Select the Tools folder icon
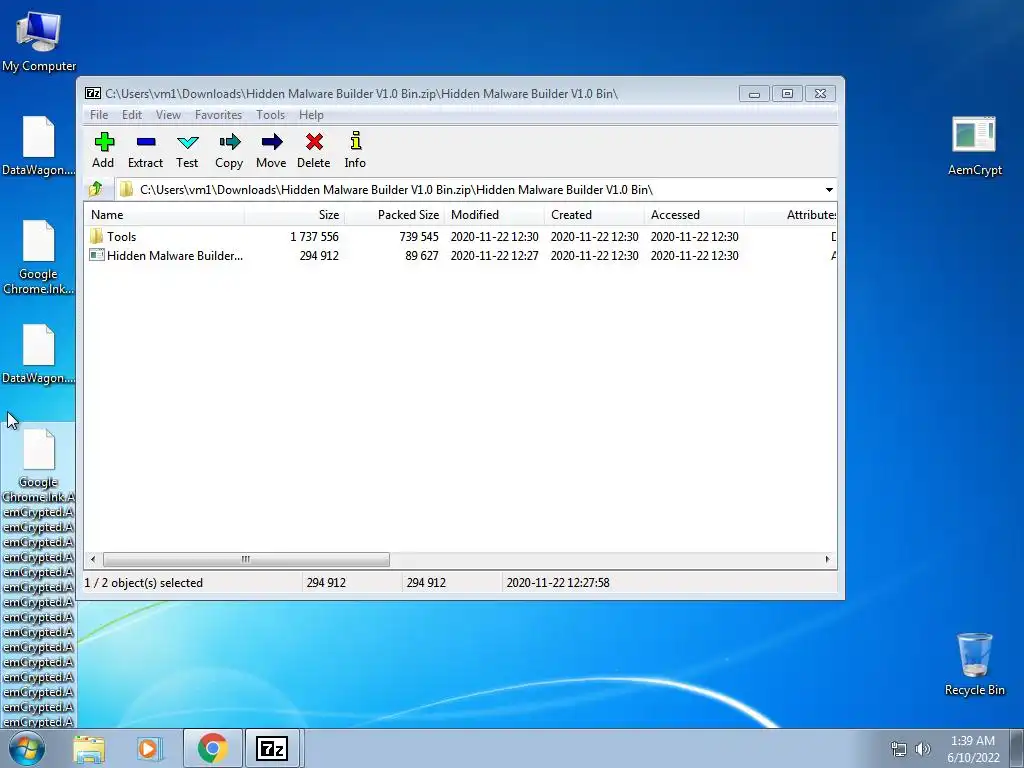 point(97,236)
